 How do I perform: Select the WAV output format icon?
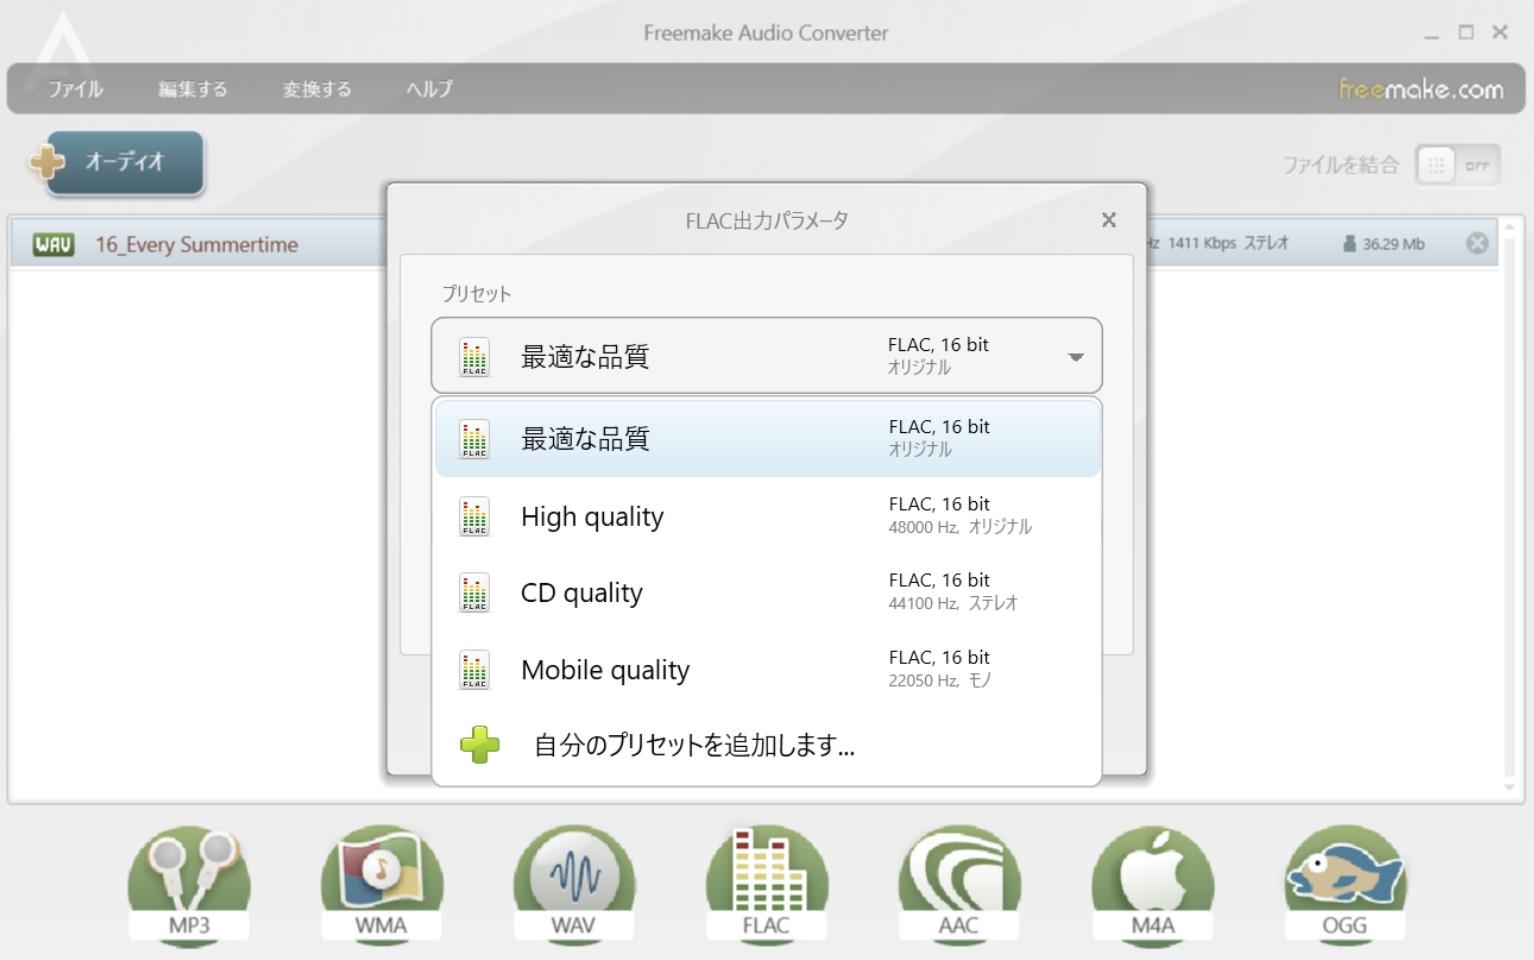point(573,880)
